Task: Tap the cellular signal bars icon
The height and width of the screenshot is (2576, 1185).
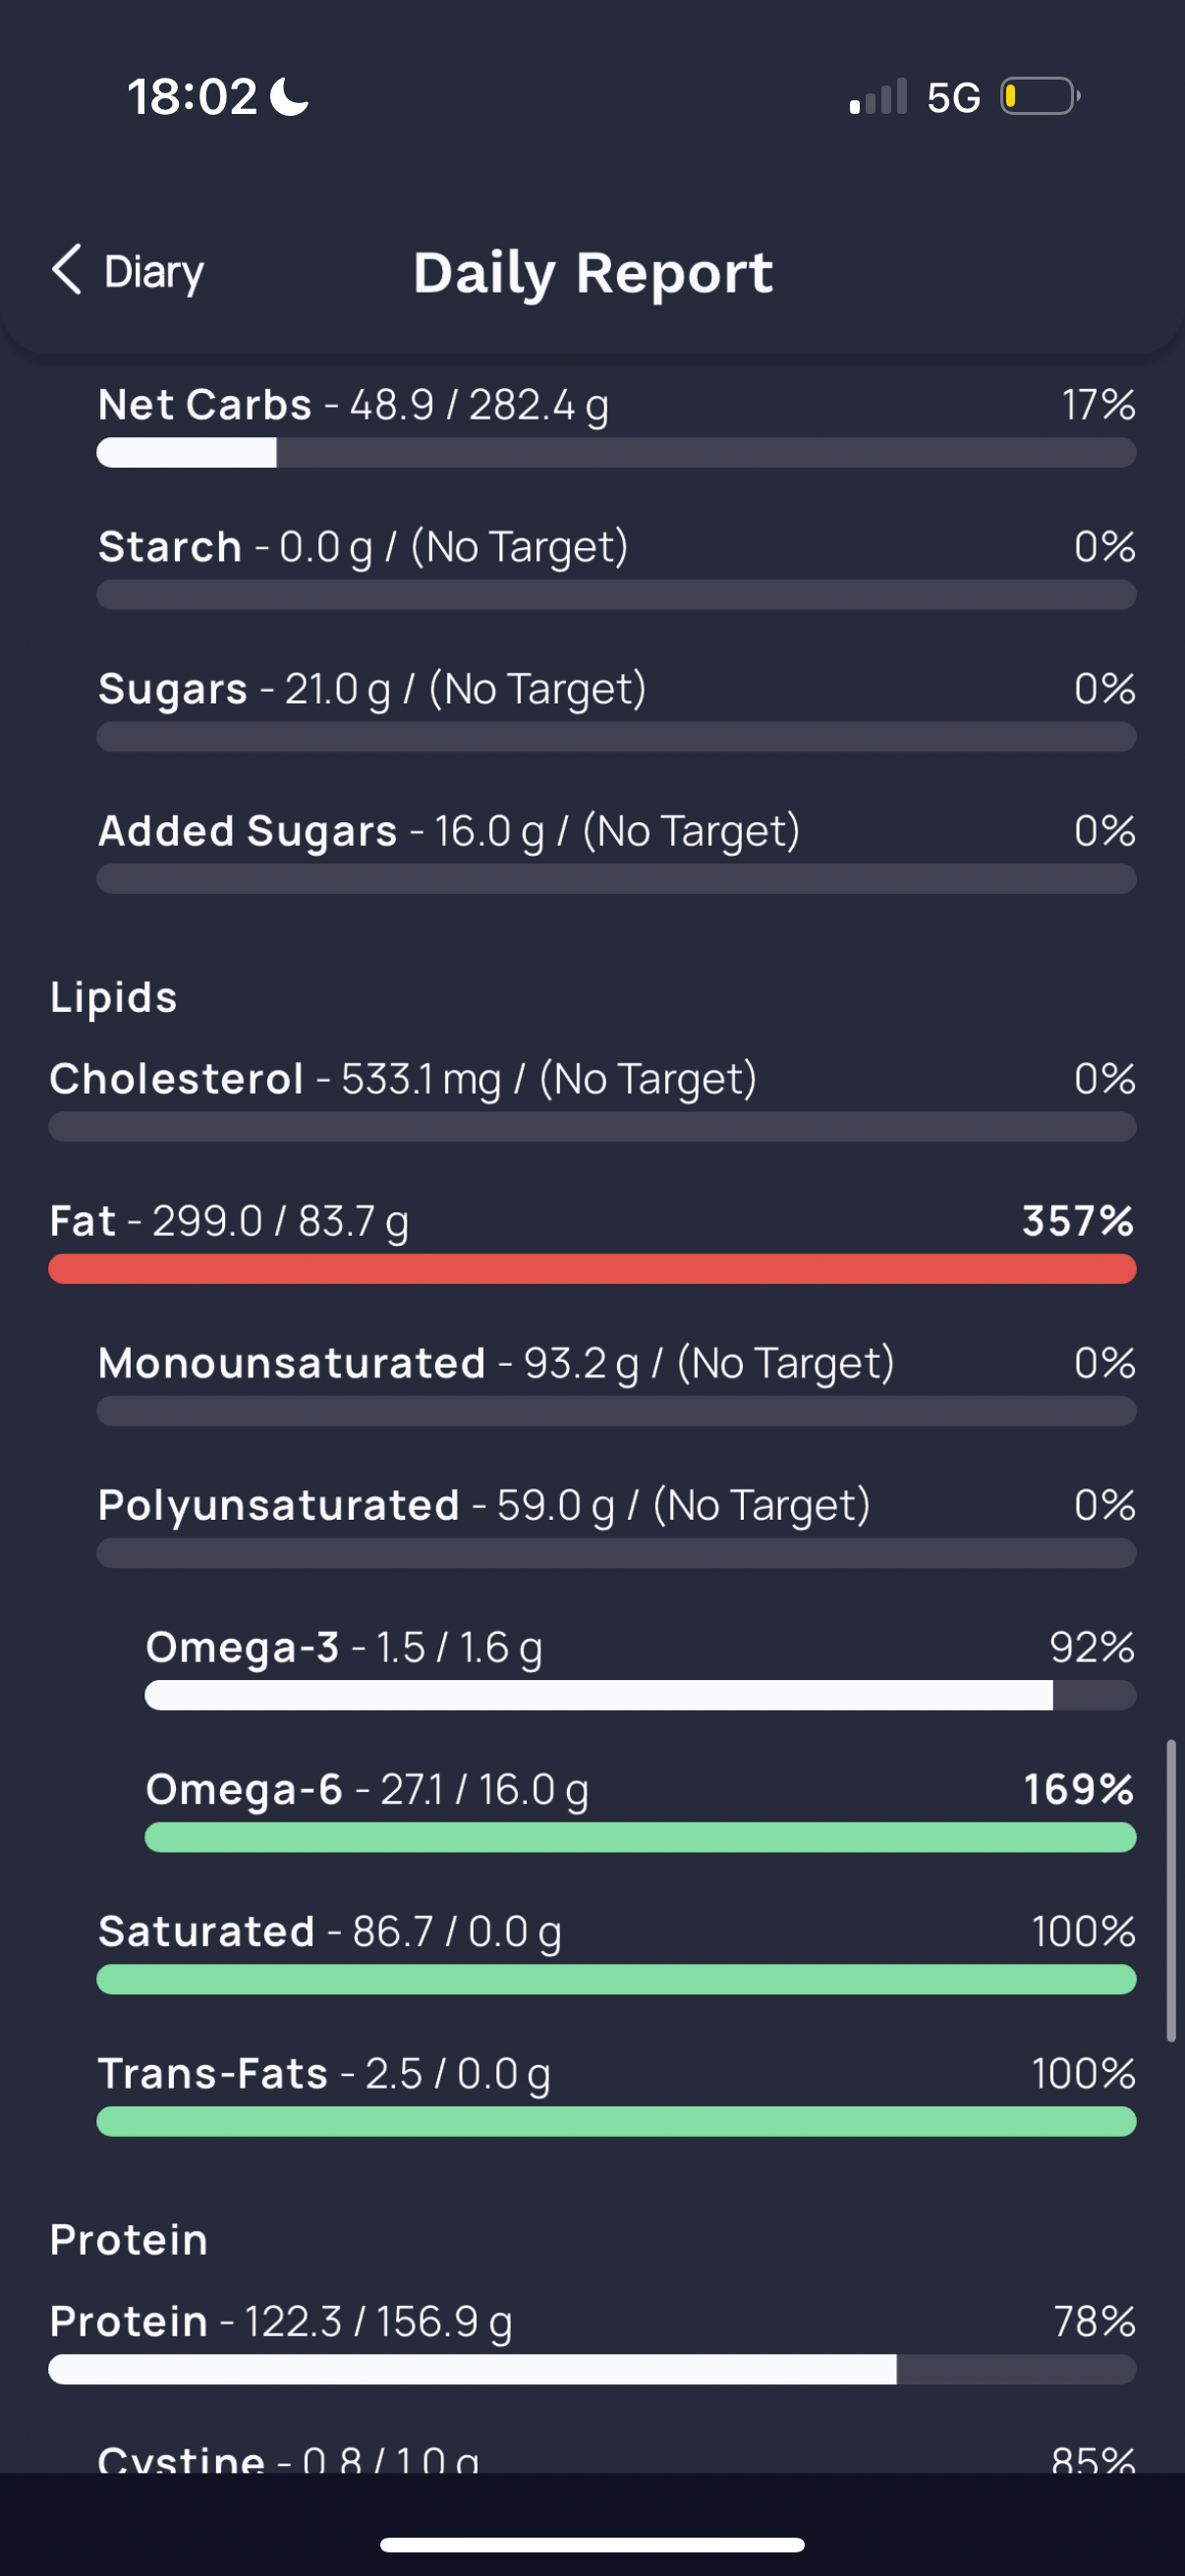Action: click(x=878, y=97)
